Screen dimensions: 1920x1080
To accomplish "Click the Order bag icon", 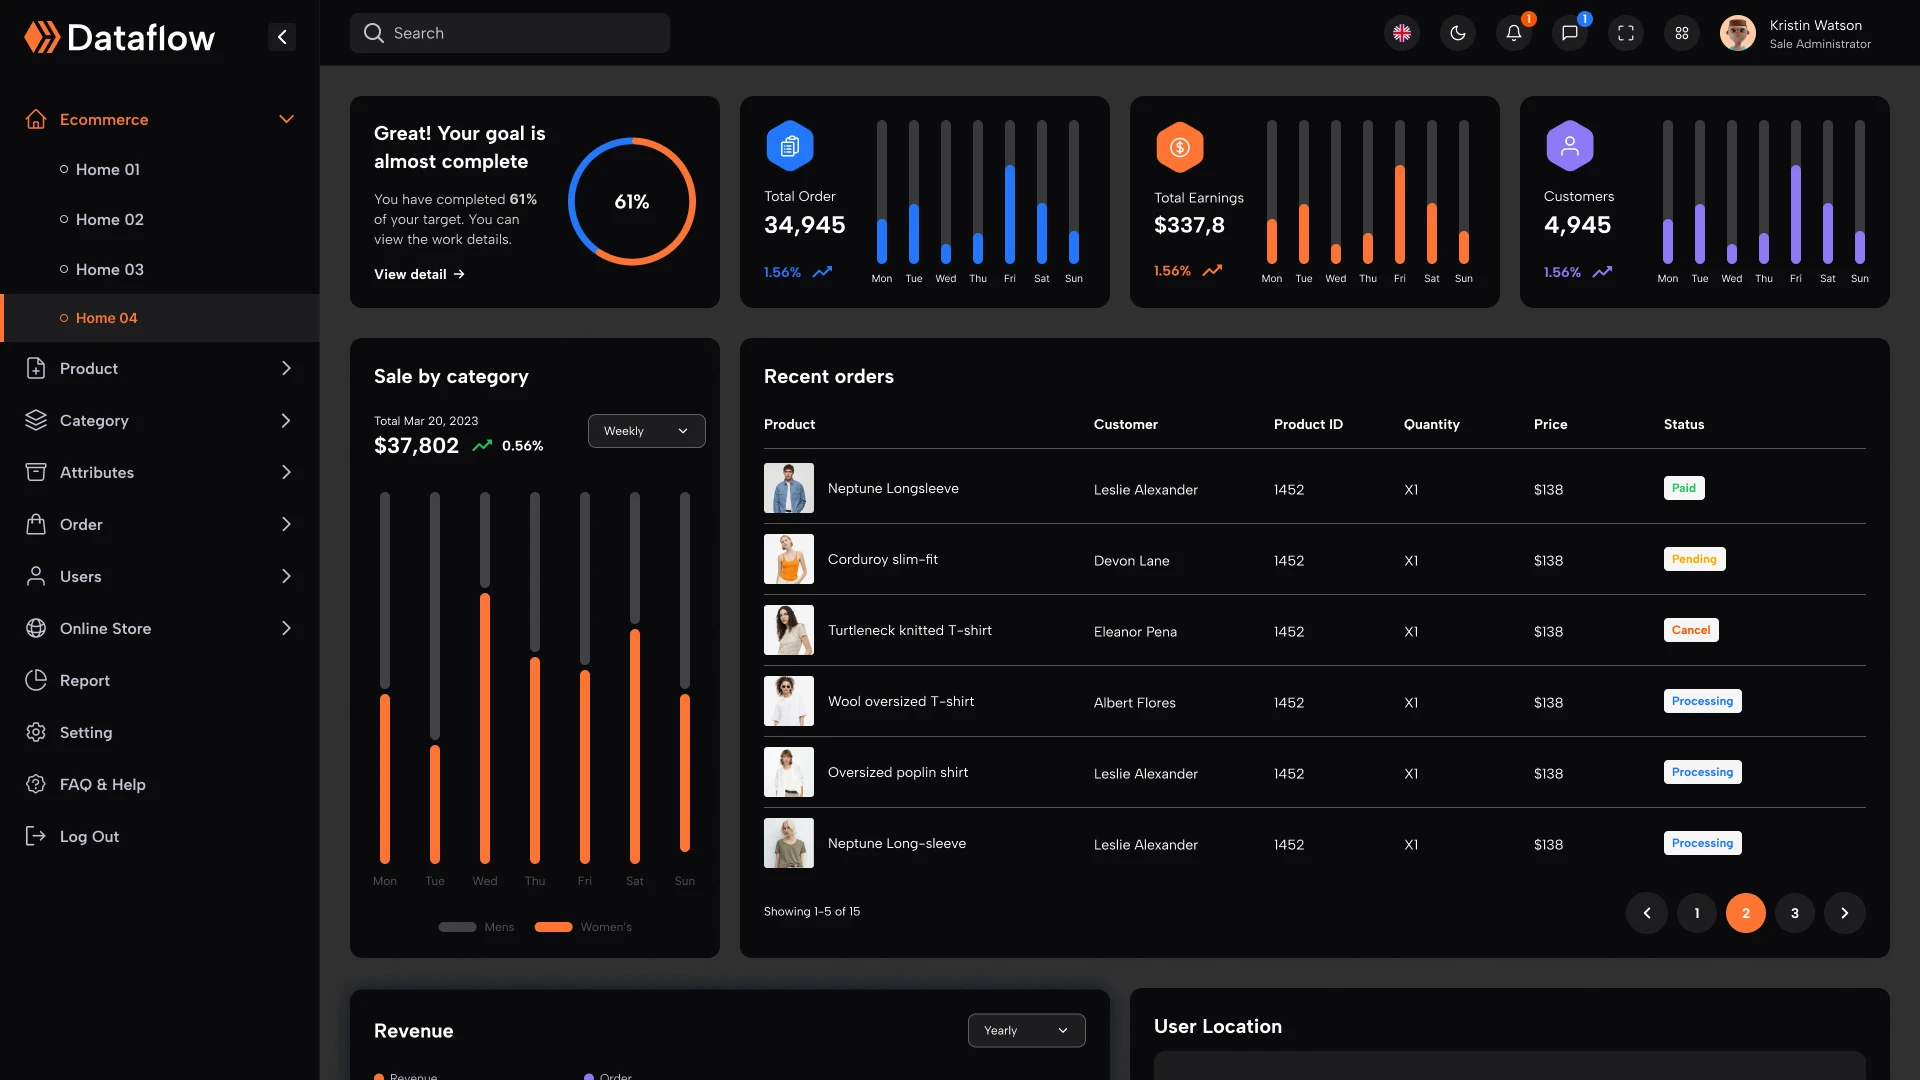I will 36,524.
